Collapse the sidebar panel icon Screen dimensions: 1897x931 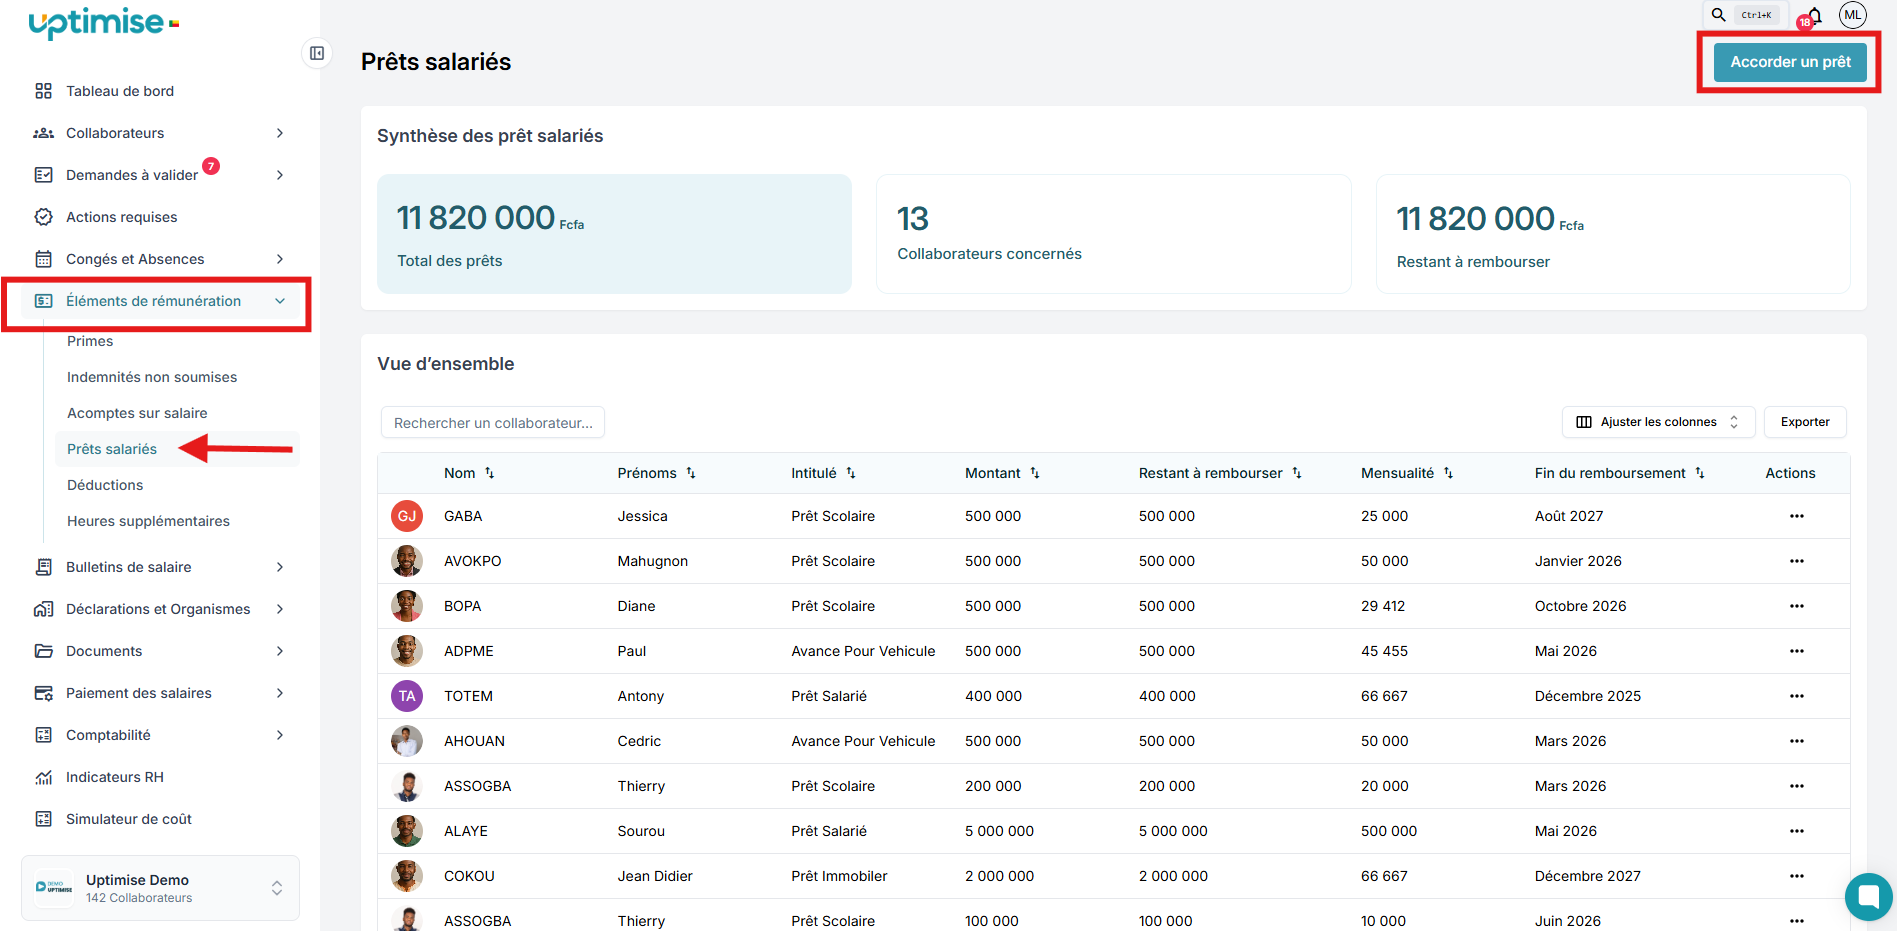tap(317, 53)
